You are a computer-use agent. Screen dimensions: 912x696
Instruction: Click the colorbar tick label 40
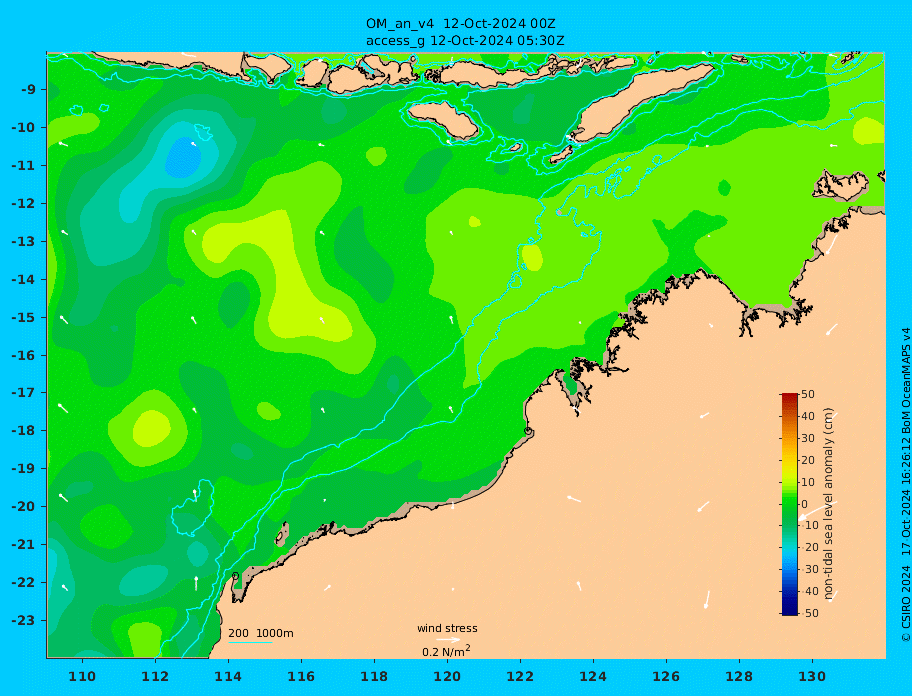pos(808,416)
